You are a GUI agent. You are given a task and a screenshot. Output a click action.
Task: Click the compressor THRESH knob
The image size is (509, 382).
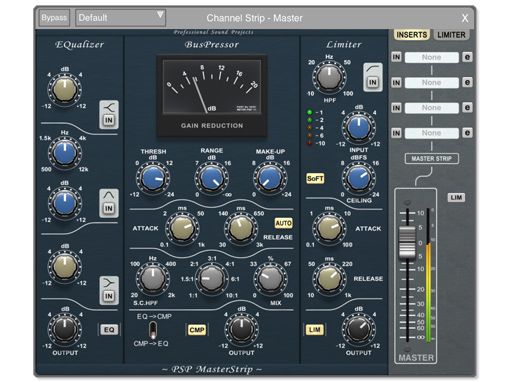(x=153, y=178)
